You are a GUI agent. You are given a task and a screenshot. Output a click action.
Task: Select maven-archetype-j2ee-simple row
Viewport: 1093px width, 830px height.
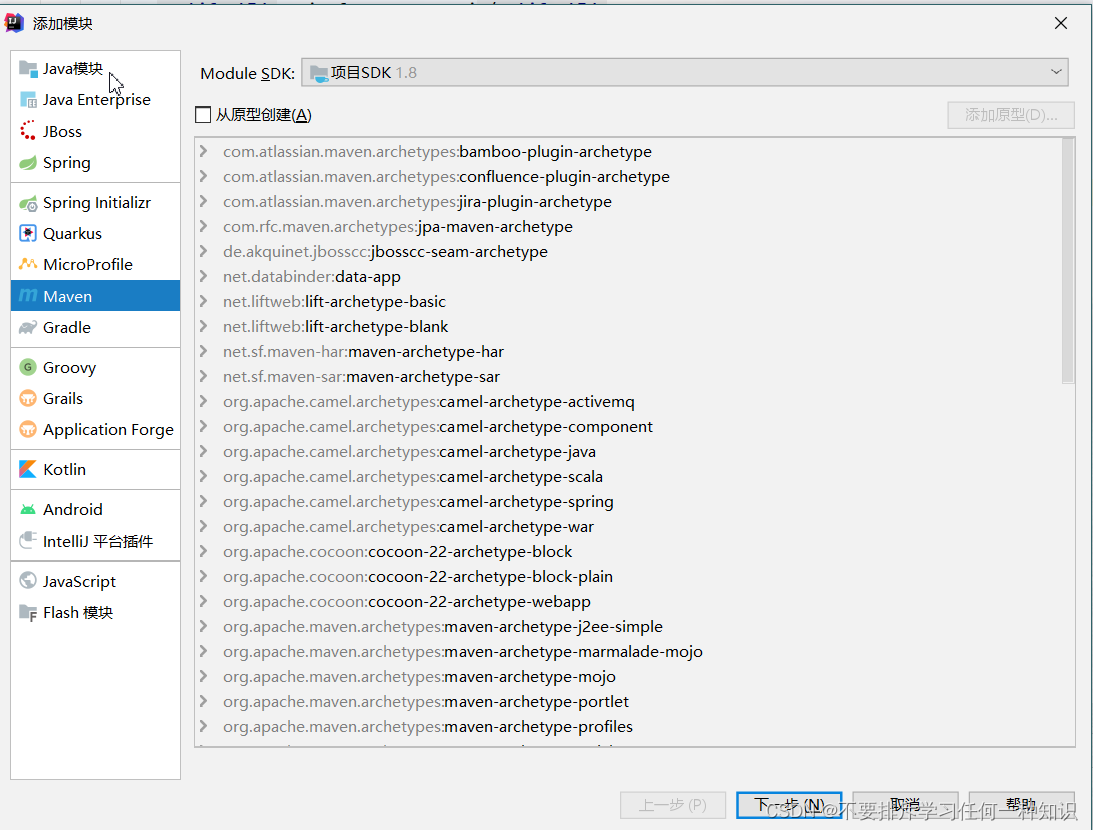[x=628, y=627]
